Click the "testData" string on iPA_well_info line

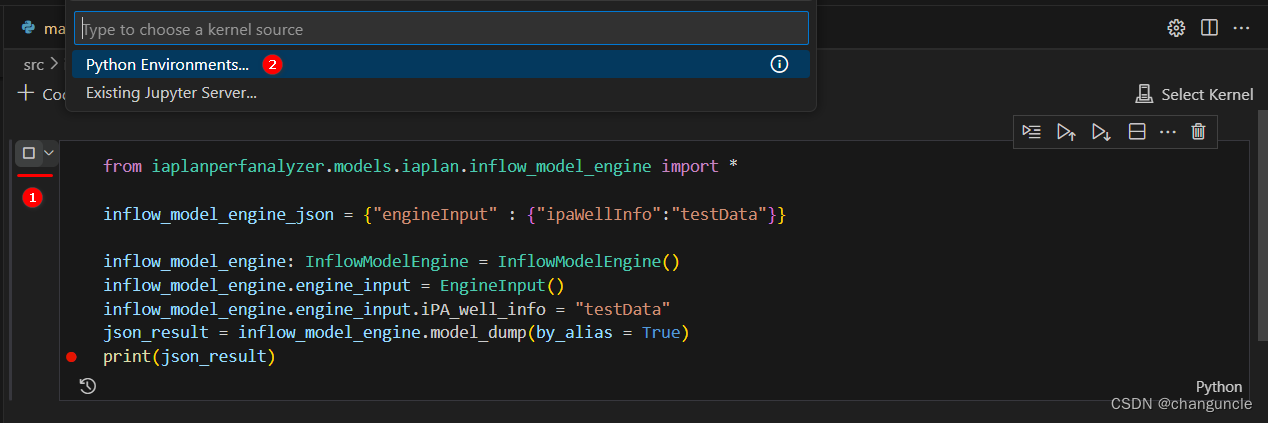pyautogui.click(x=622, y=309)
